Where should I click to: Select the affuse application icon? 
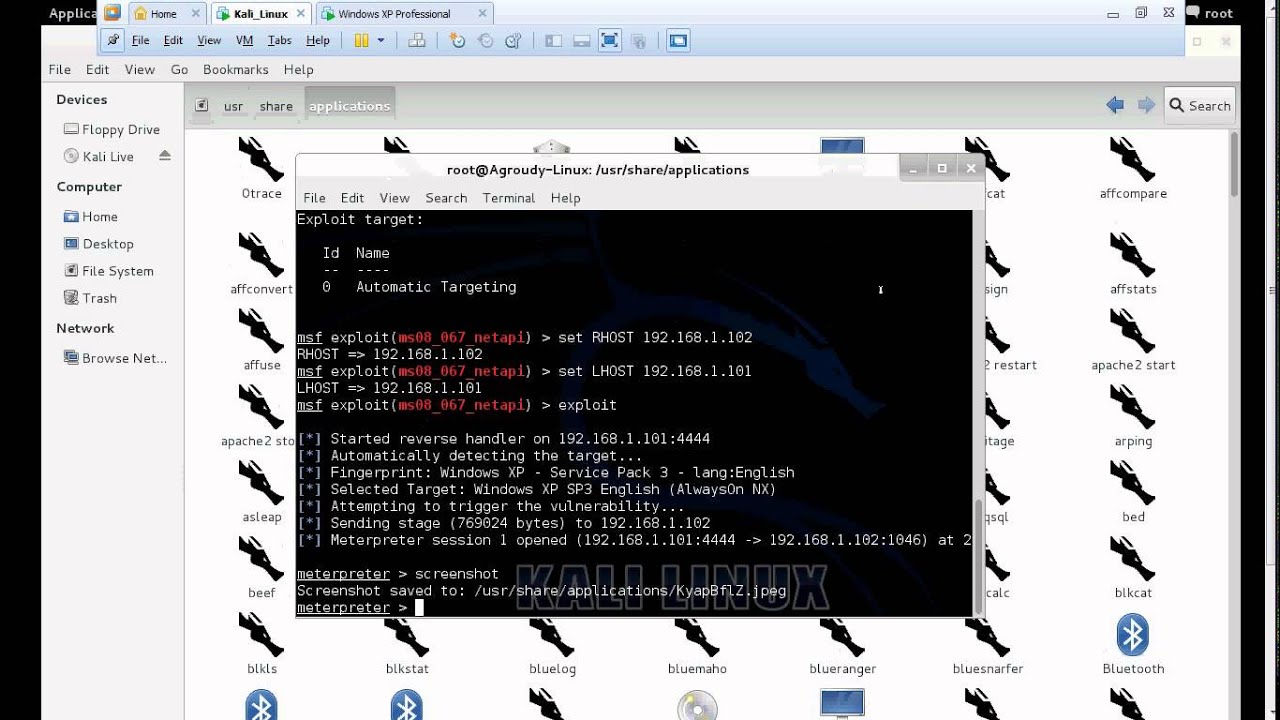(262, 332)
